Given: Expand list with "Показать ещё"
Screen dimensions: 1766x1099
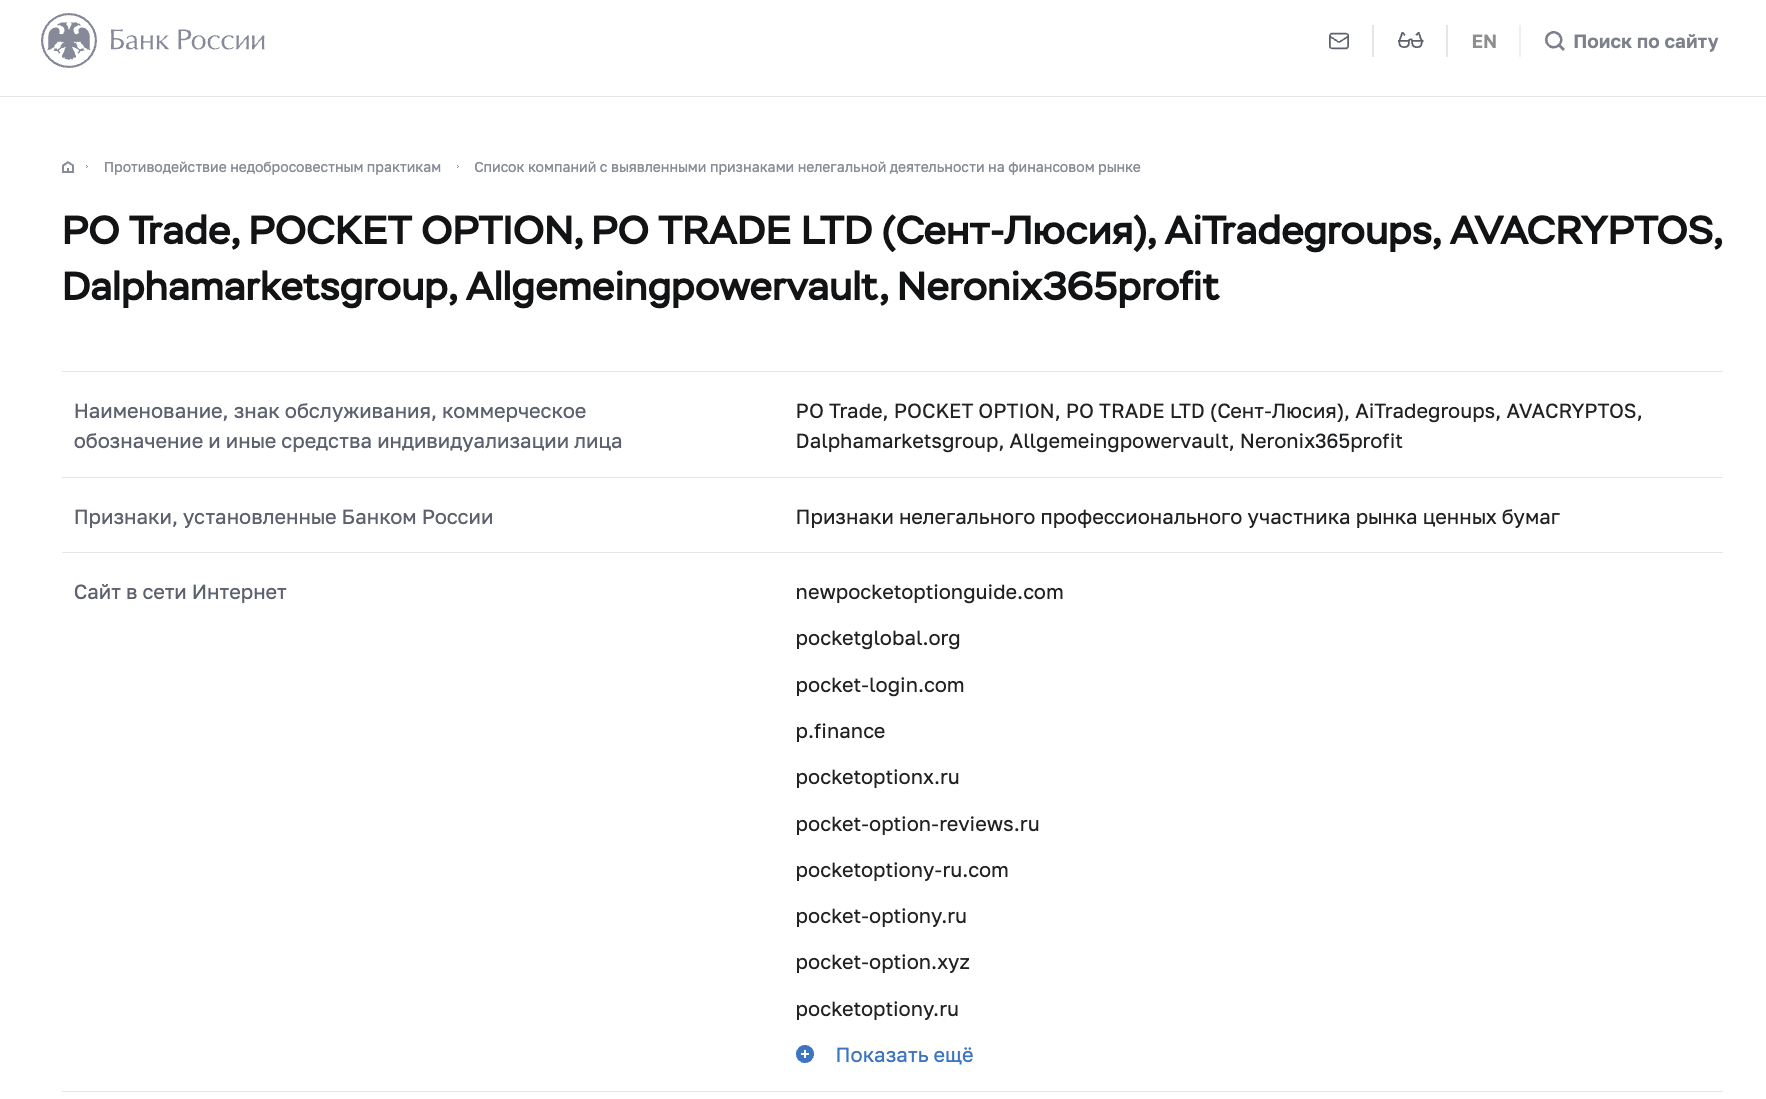Looking at the screenshot, I should (x=904, y=1055).
